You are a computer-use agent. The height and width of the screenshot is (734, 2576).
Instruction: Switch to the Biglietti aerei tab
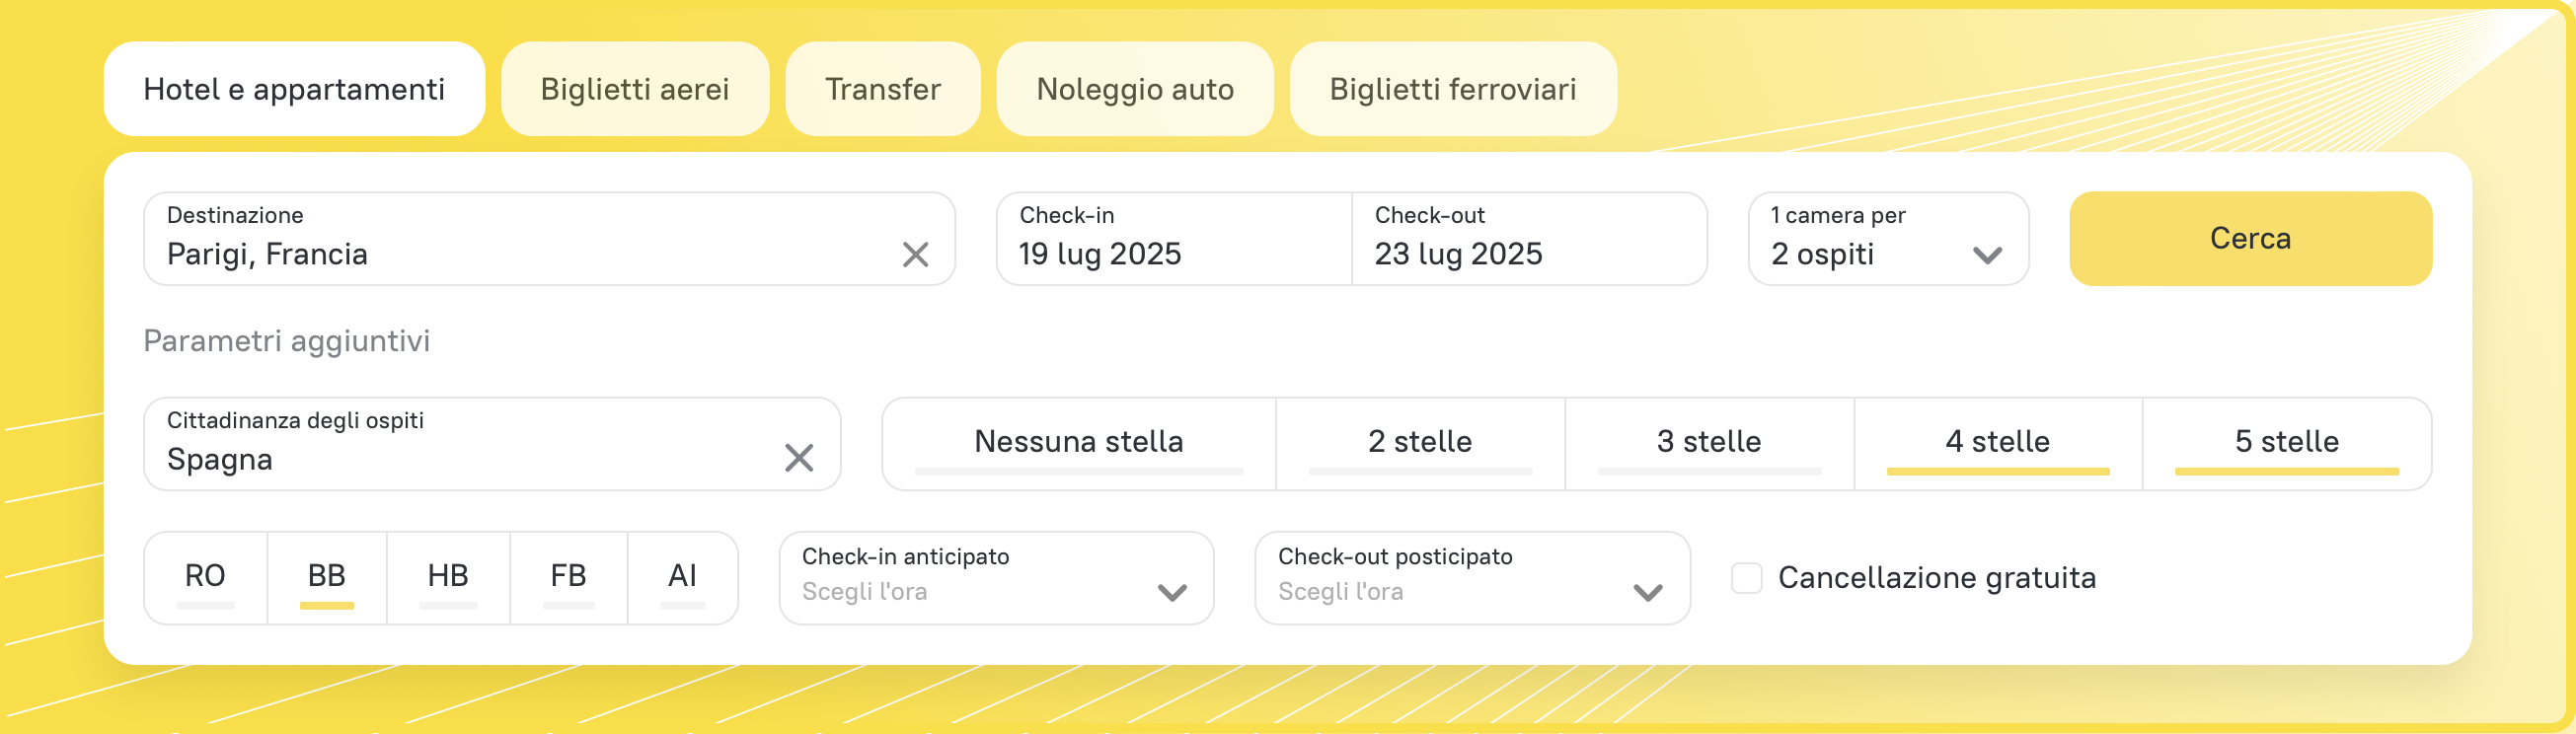(x=634, y=89)
